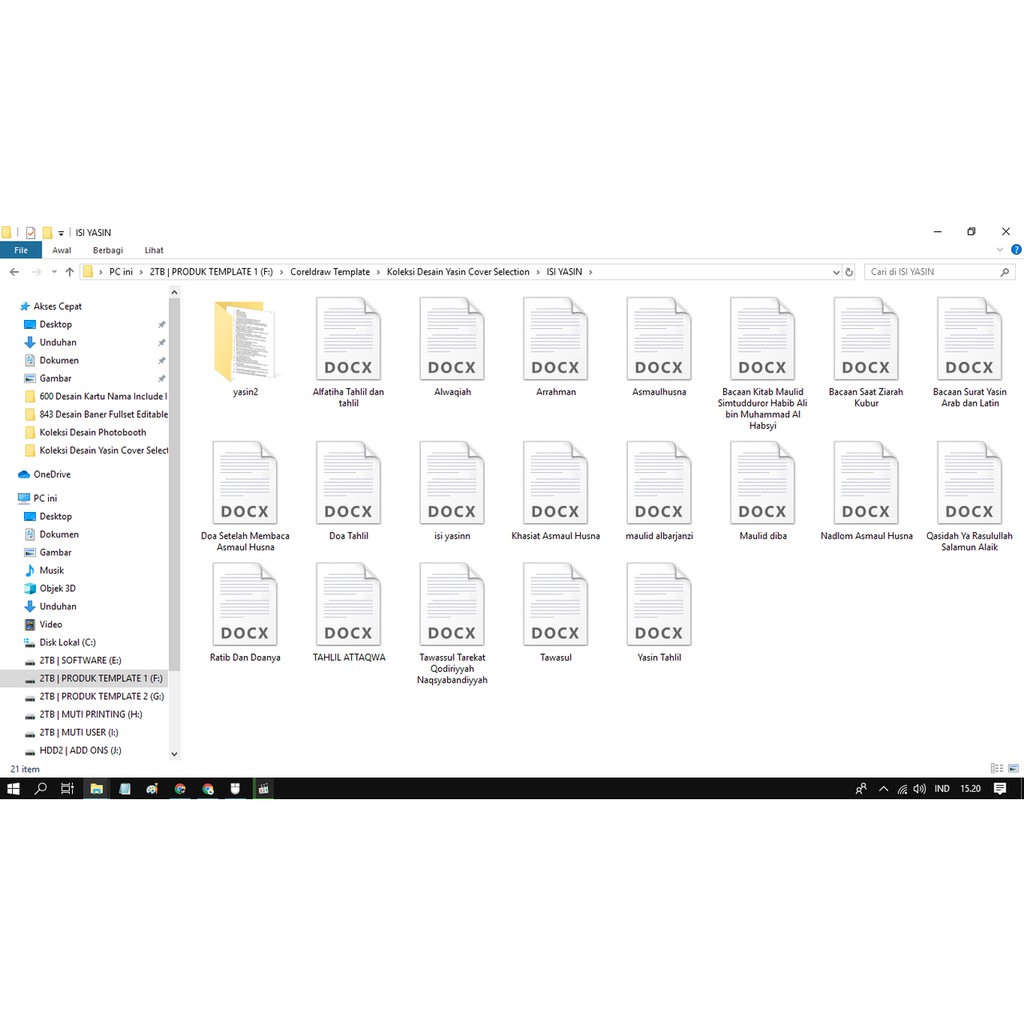Switch to large icons view in status bar
Viewport: 1024px width, 1024px height.
coord(1014,769)
